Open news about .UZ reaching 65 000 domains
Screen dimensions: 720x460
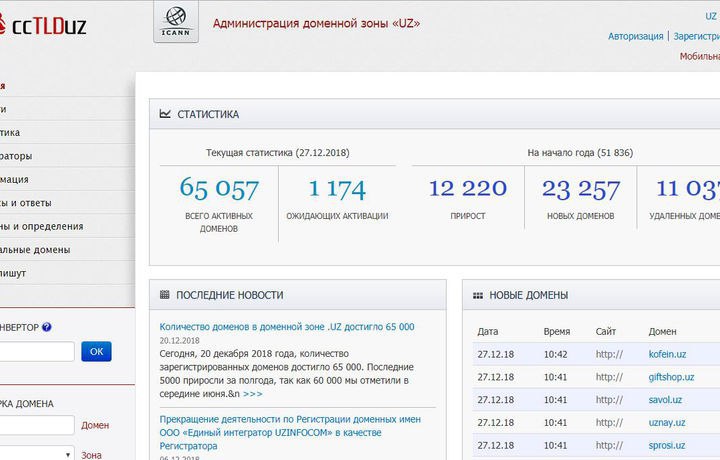tap(287, 327)
